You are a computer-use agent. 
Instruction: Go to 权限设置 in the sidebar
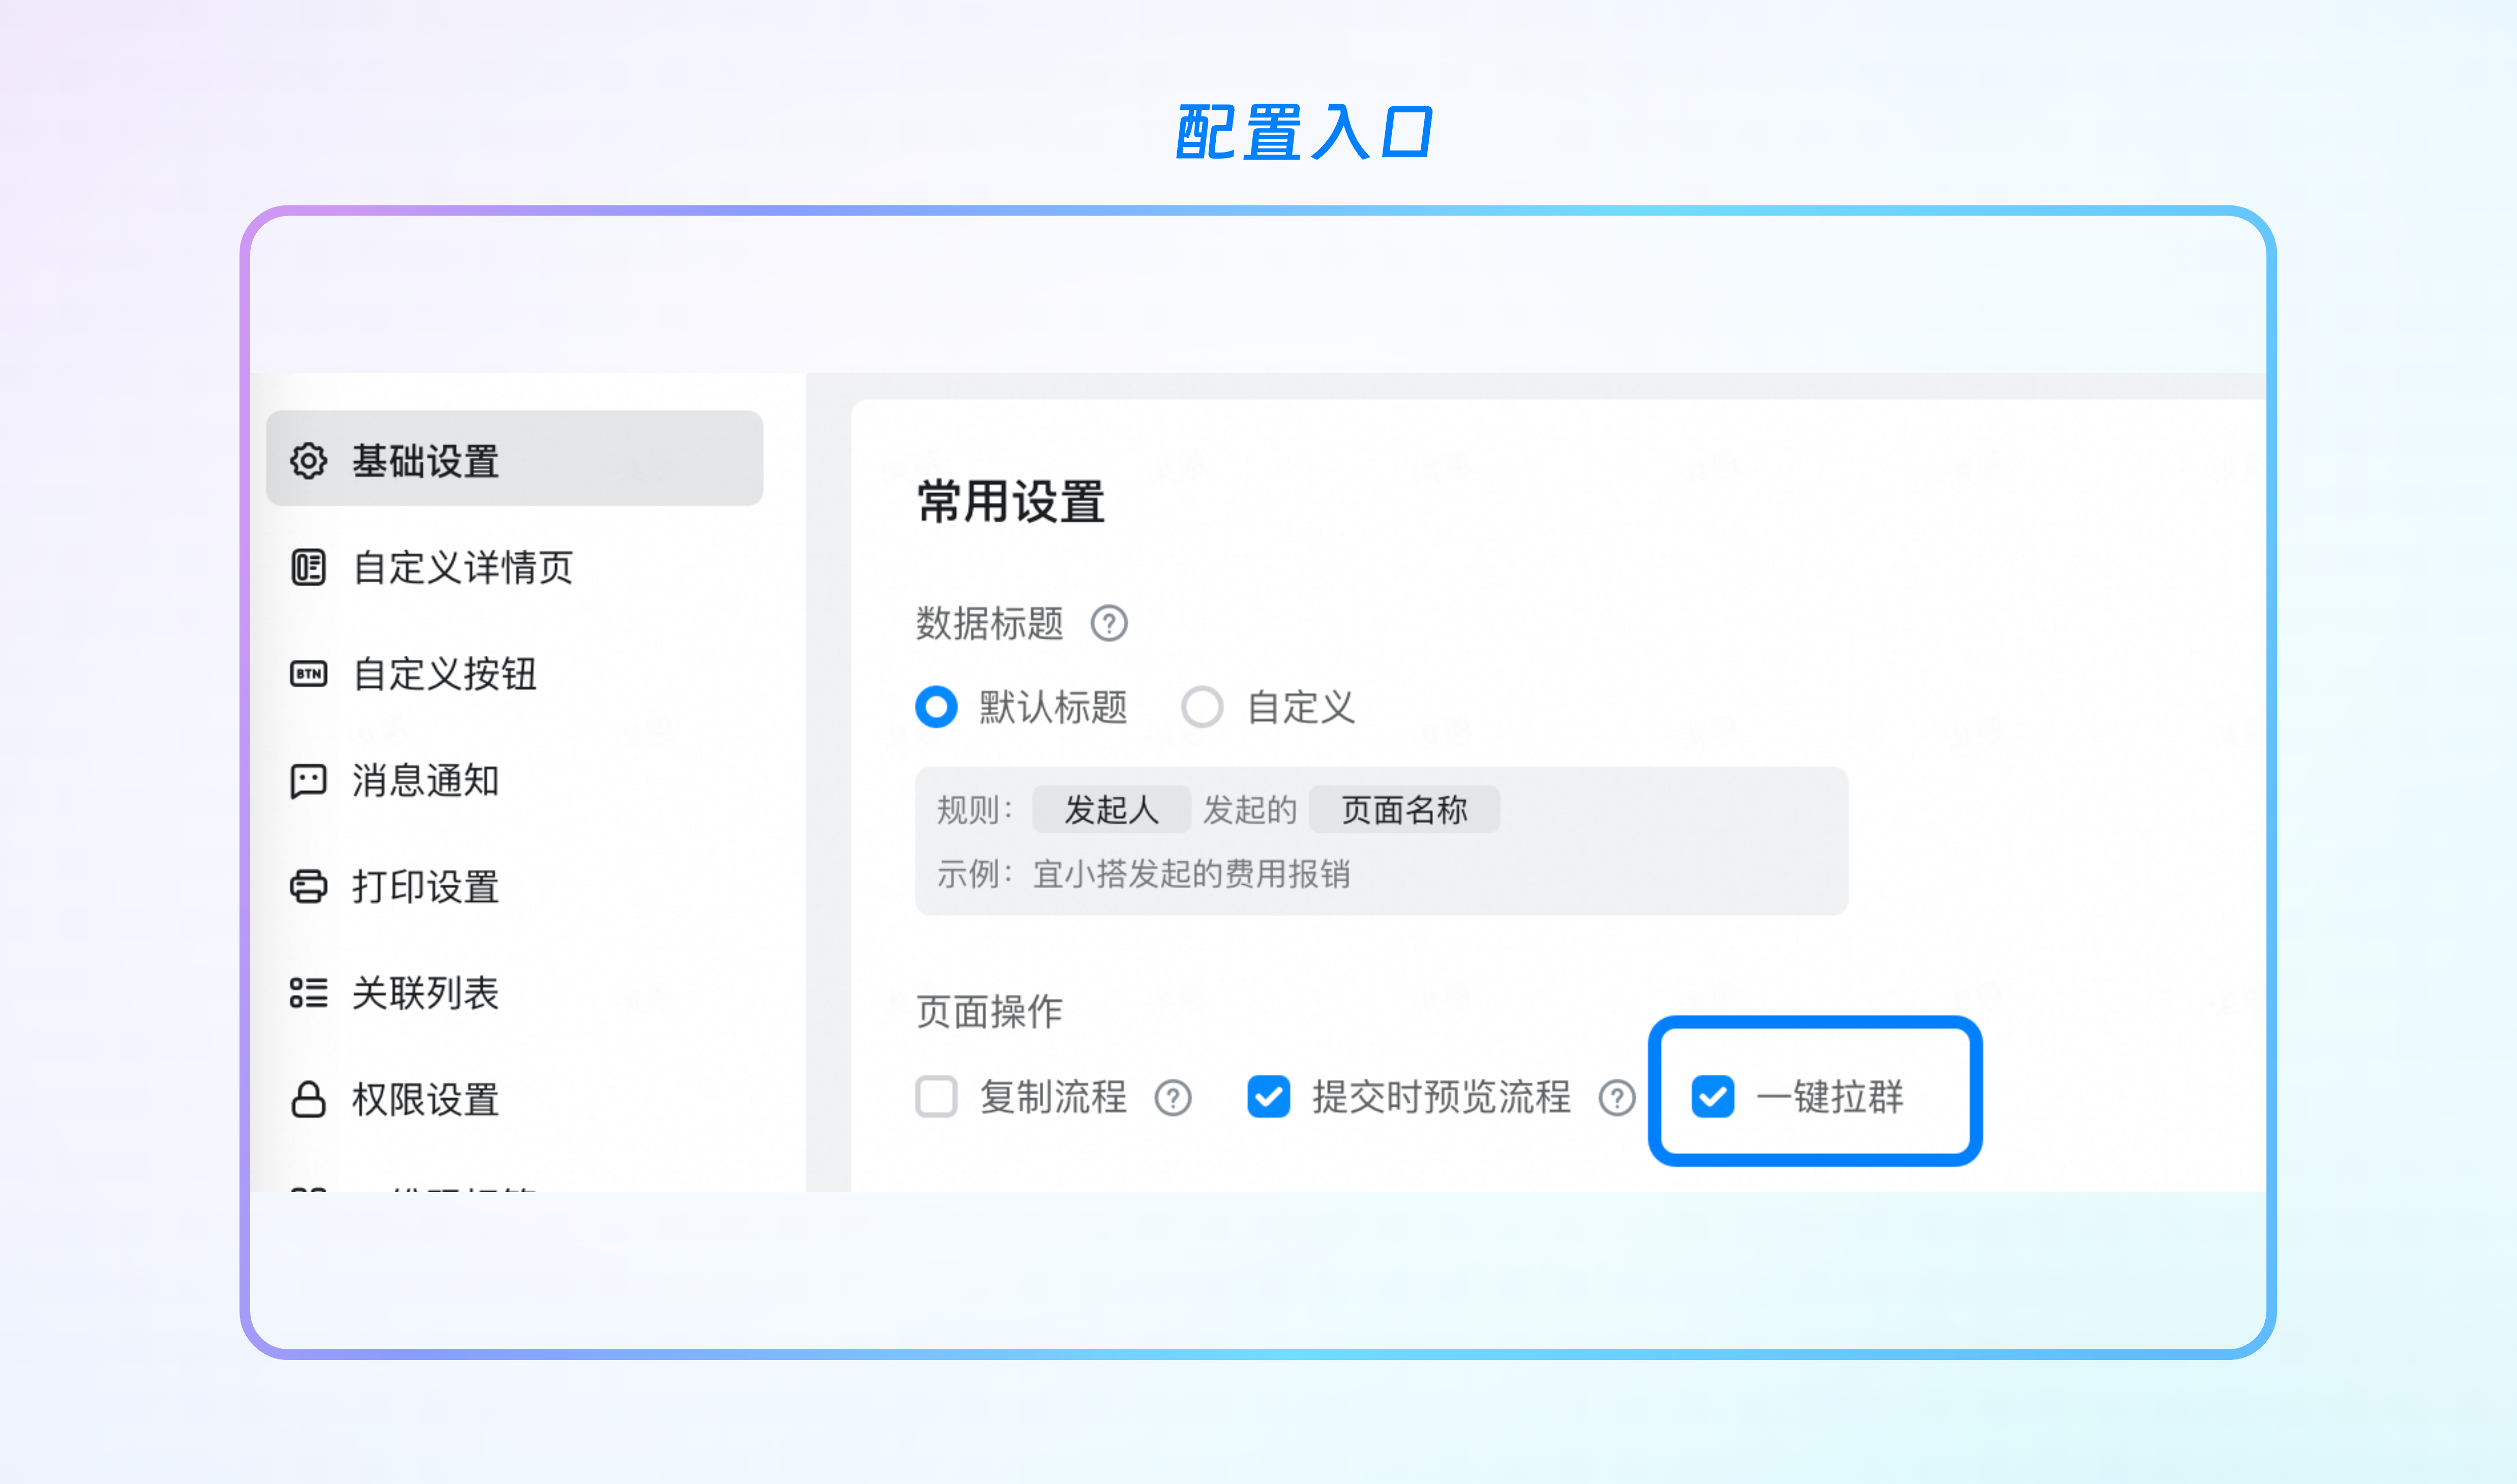pos(515,1099)
